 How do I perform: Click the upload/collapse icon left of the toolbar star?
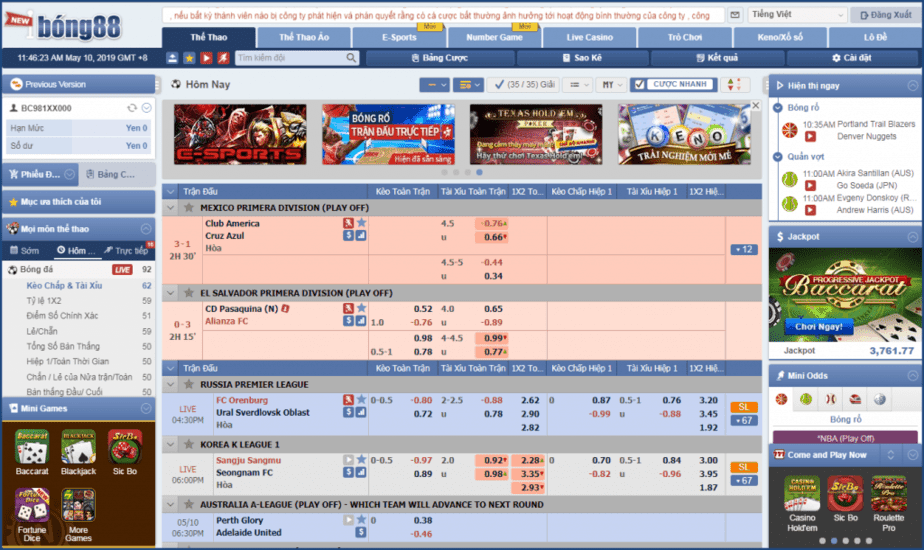(172, 58)
